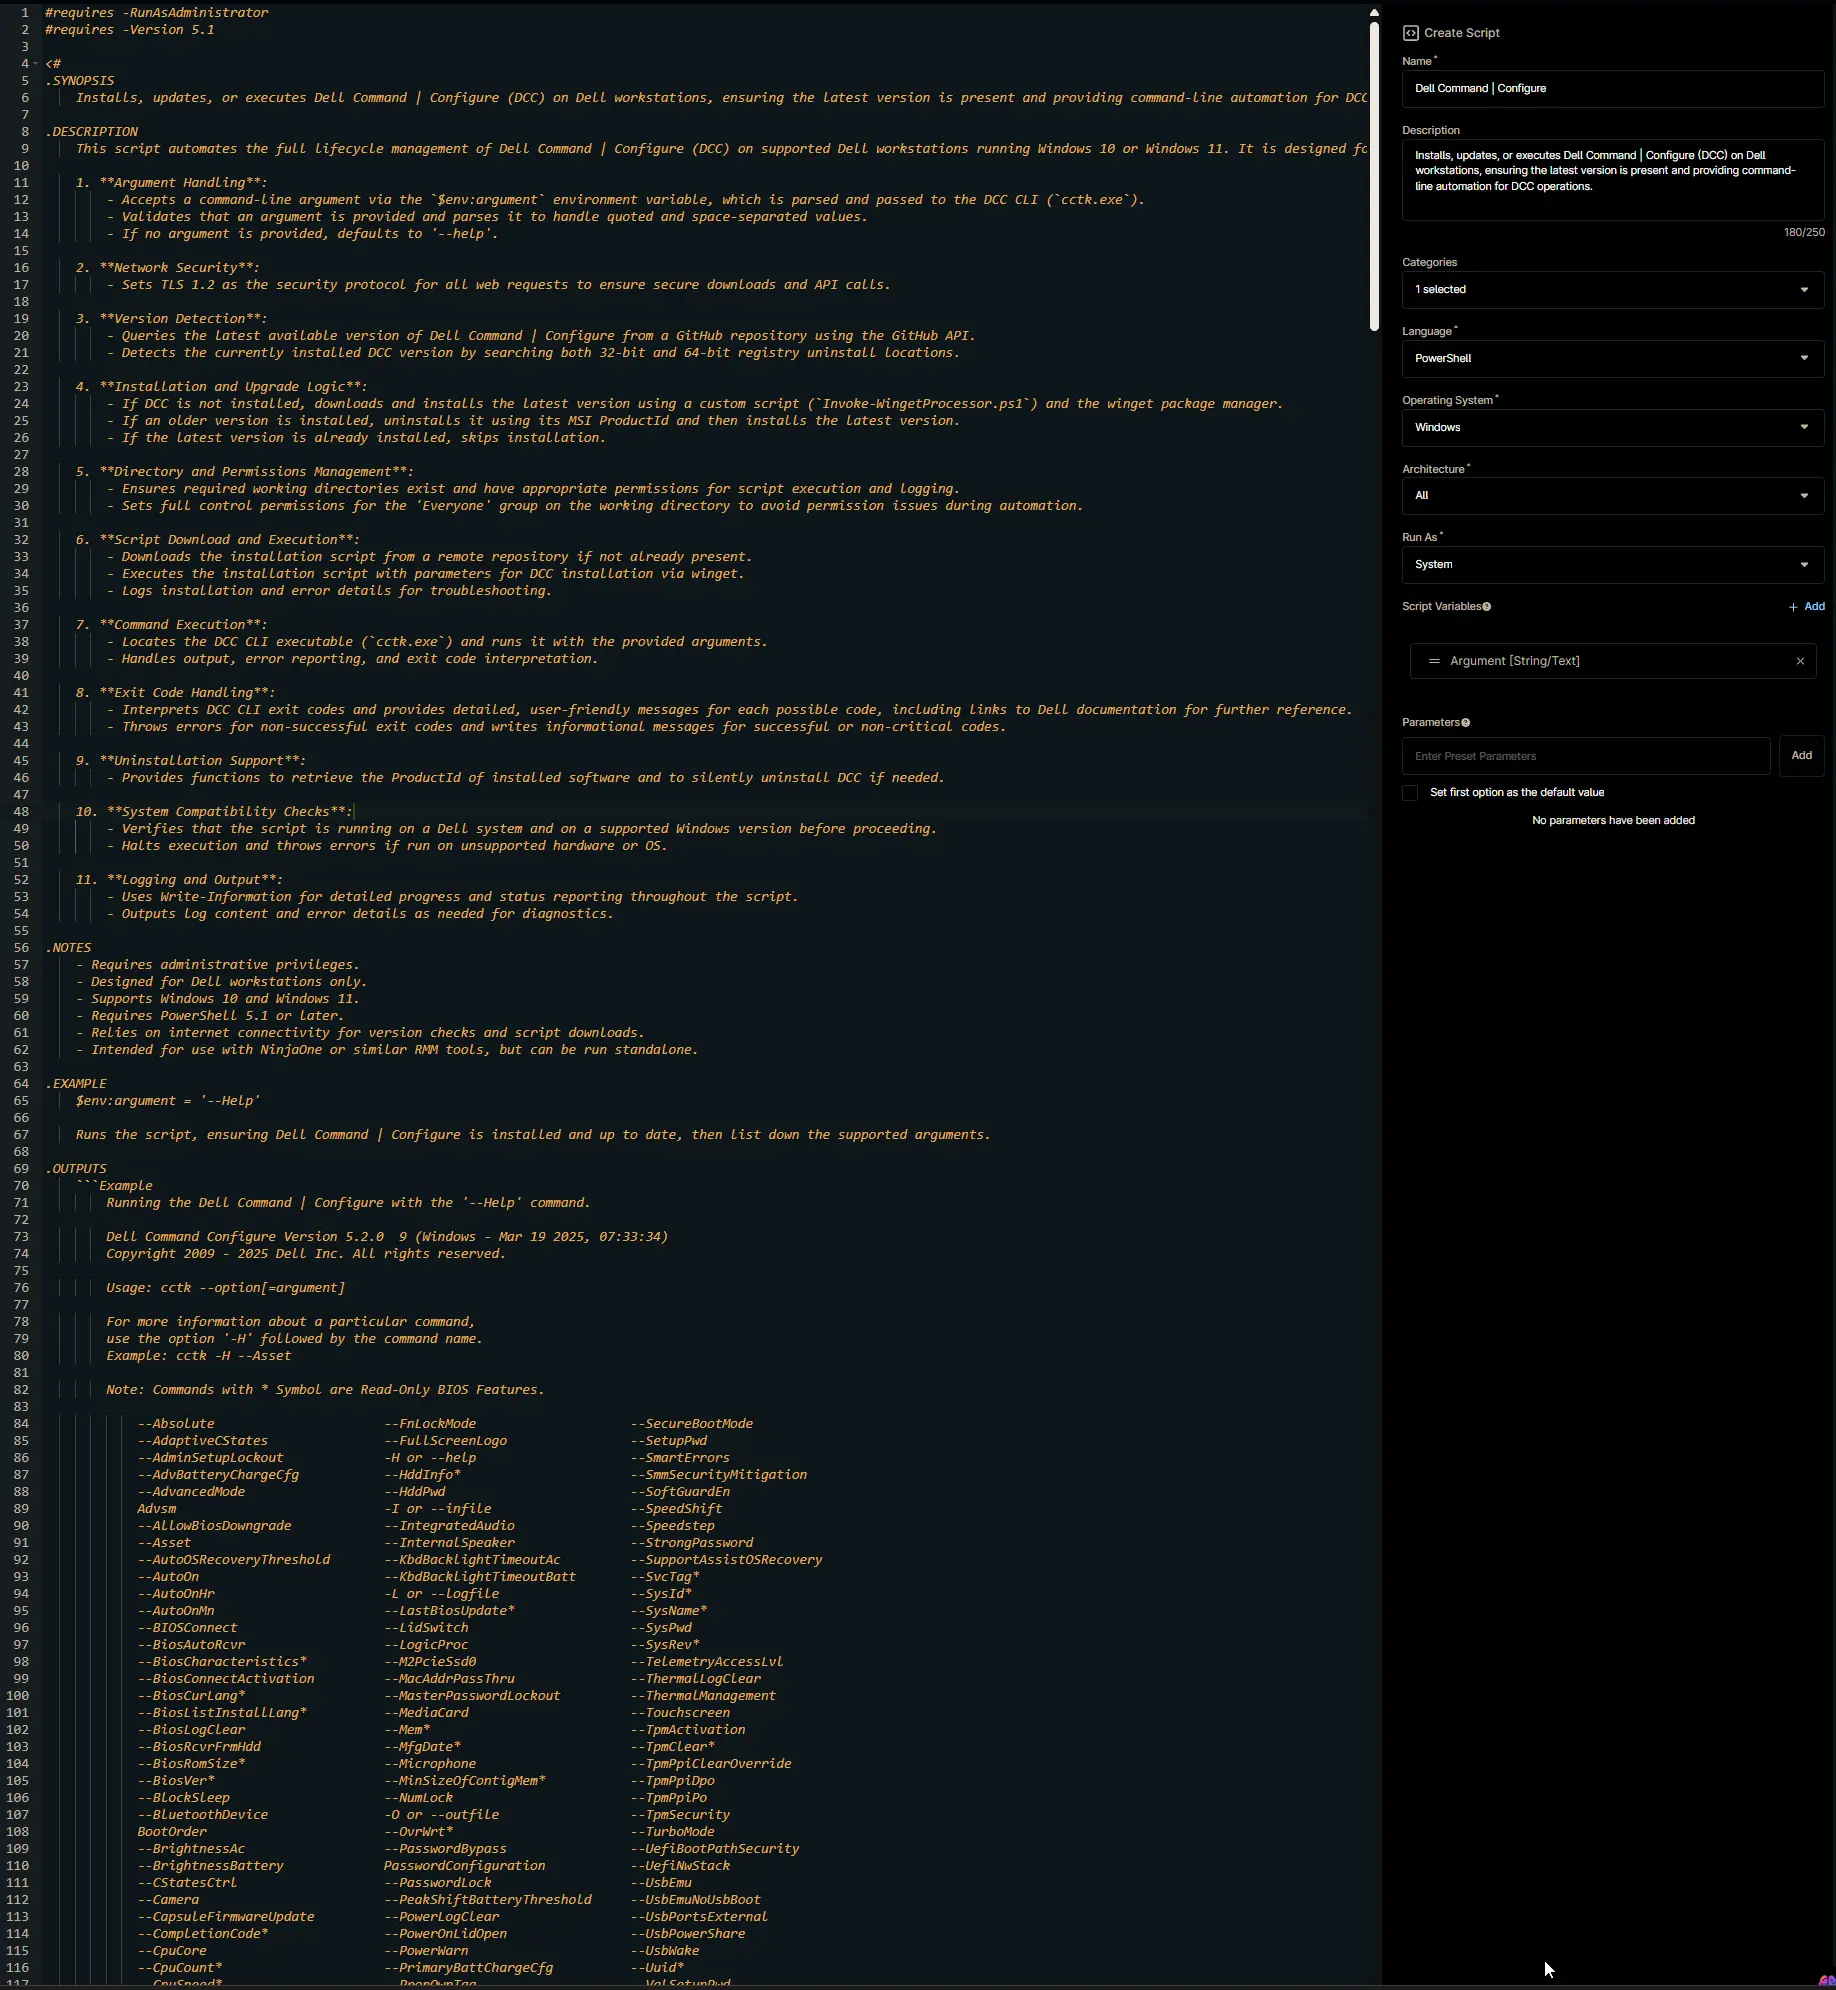Click the '**Script Download and Execution**' line
The width and height of the screenshot is (1836, 1990).
pos(218,540)
